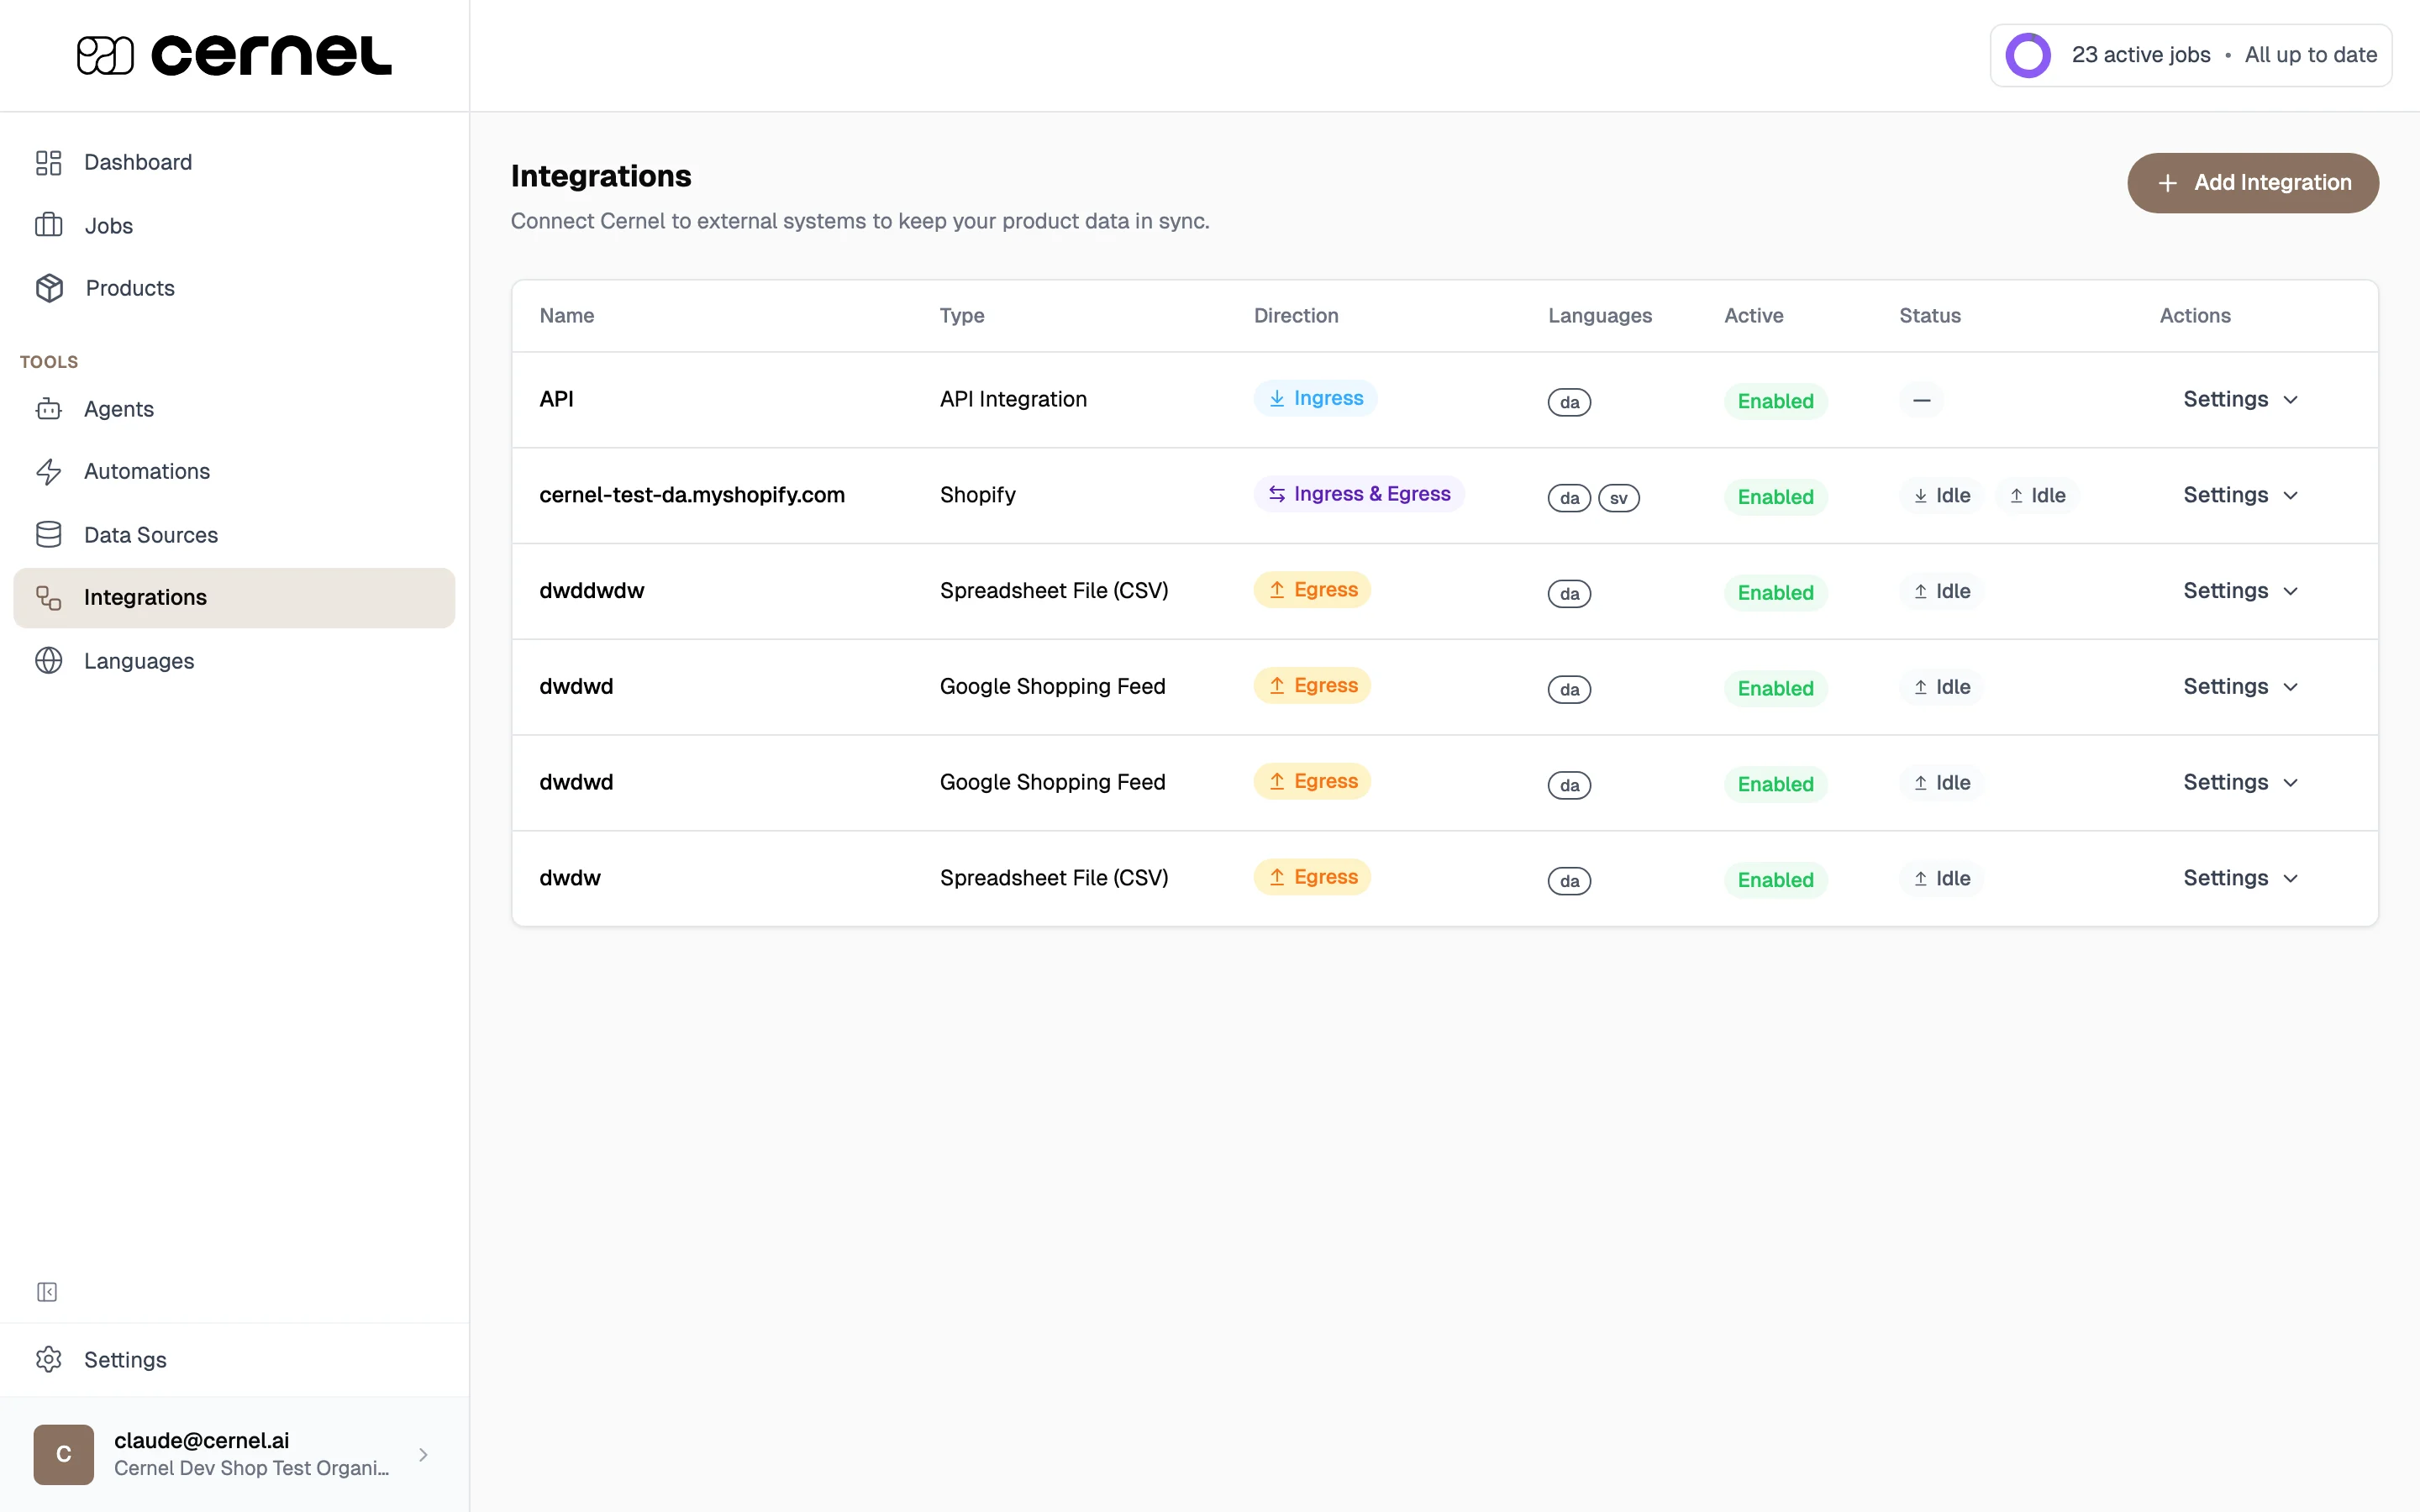Expand the account switcher chevron
Viewport: 2420px width, 1512px height.
(423, 1454)
